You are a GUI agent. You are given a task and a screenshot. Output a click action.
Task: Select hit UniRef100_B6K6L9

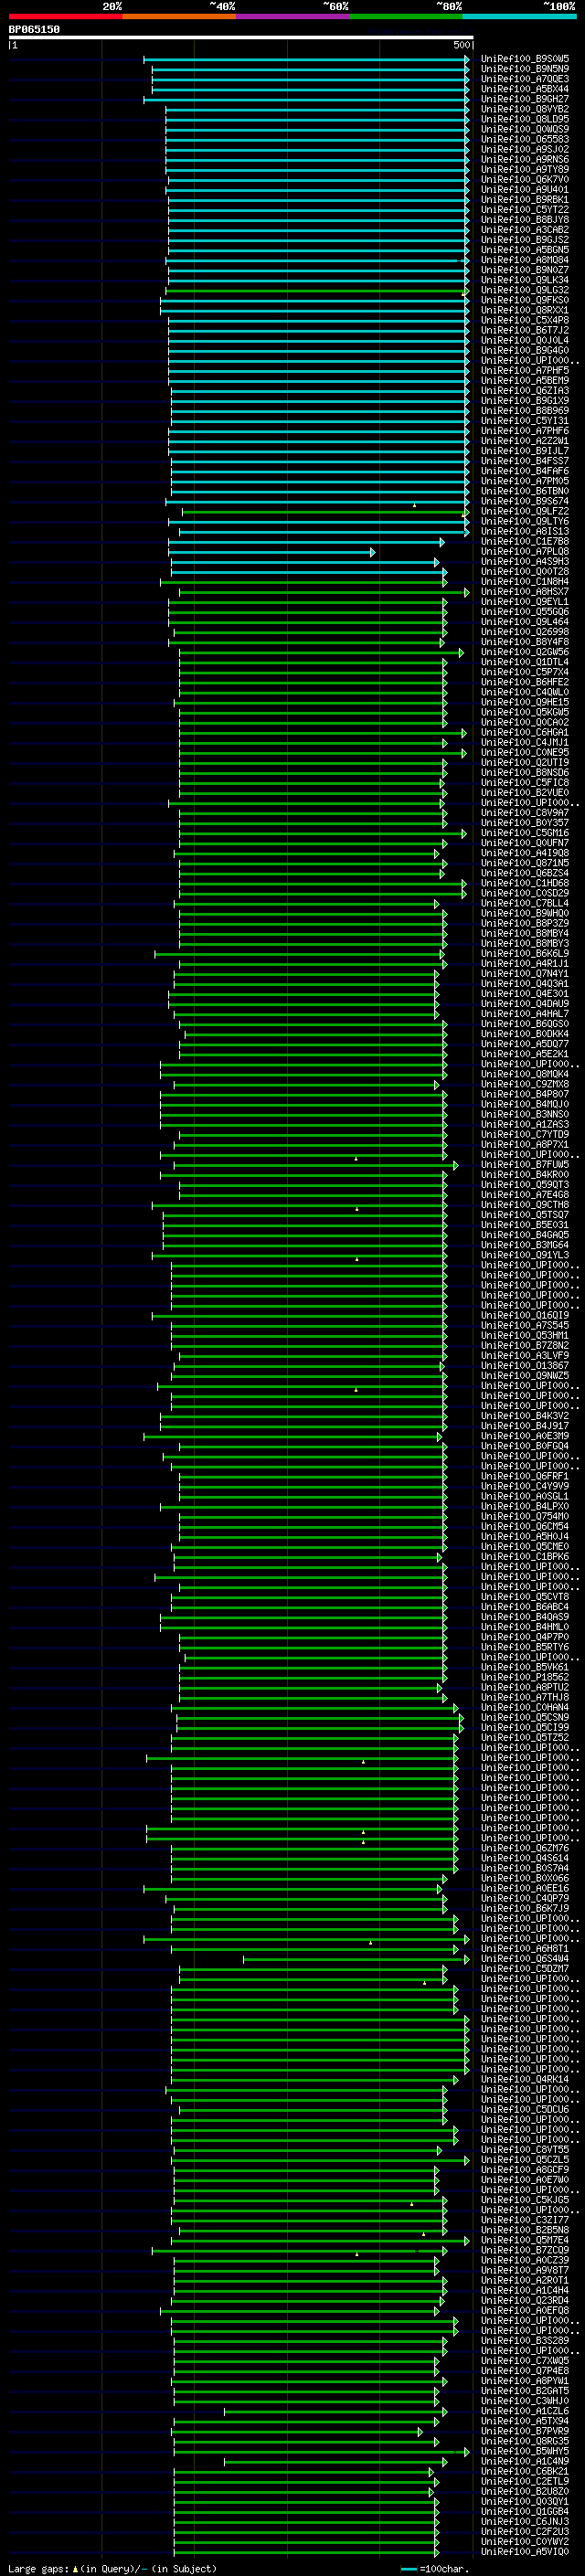[525, 953]
